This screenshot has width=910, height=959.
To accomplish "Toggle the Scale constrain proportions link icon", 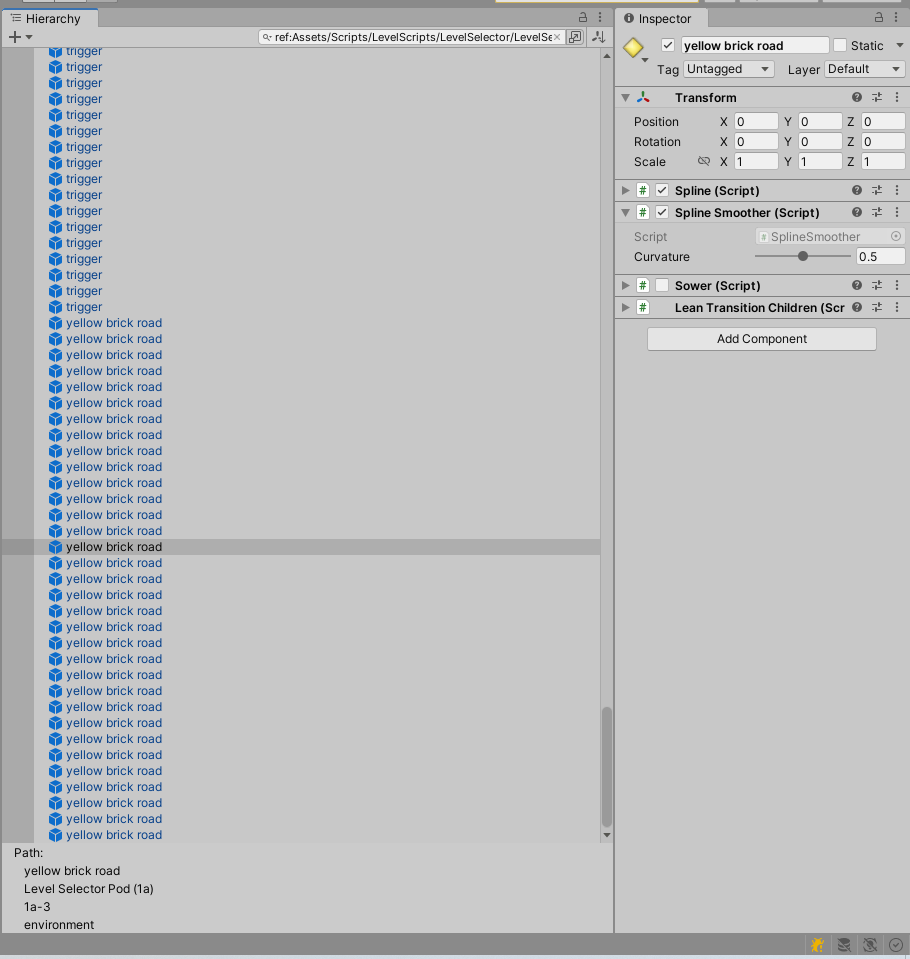I will (704, 161).
